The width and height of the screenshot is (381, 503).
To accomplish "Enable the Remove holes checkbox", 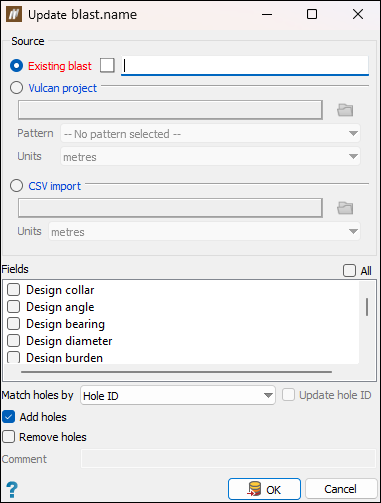I will [9, 437].
